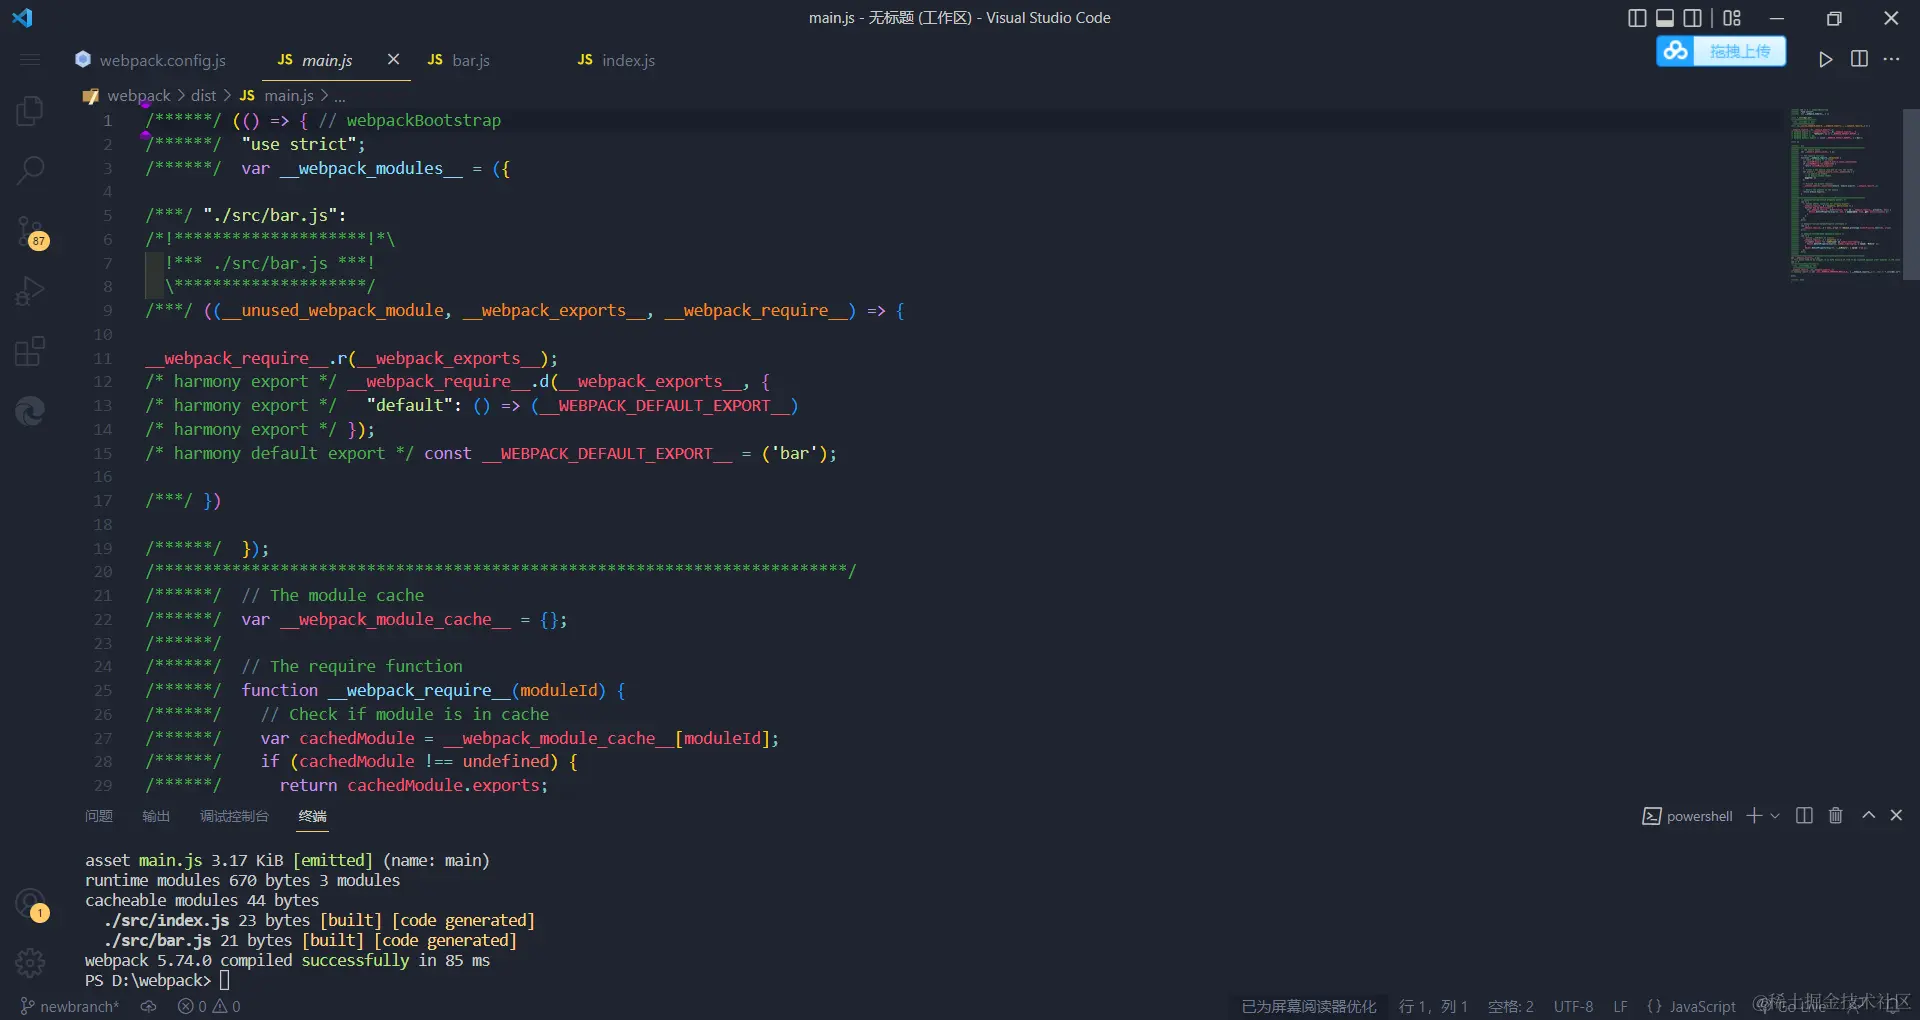1920x1020 pixels.
Task: Change indentation setting 空格: 2
Action: point(1510,1006)
